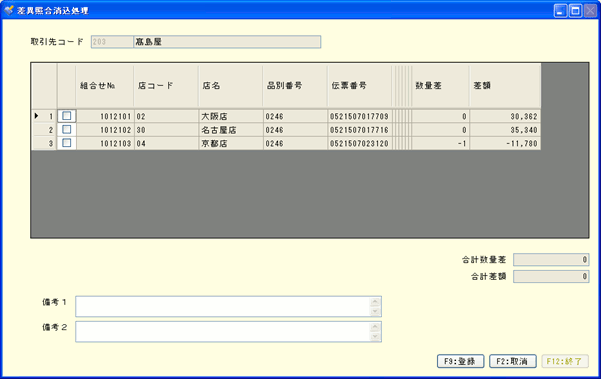Click slip number 0521507023120
The height and width of the screenshot is (379, 601).
point(360,143)
